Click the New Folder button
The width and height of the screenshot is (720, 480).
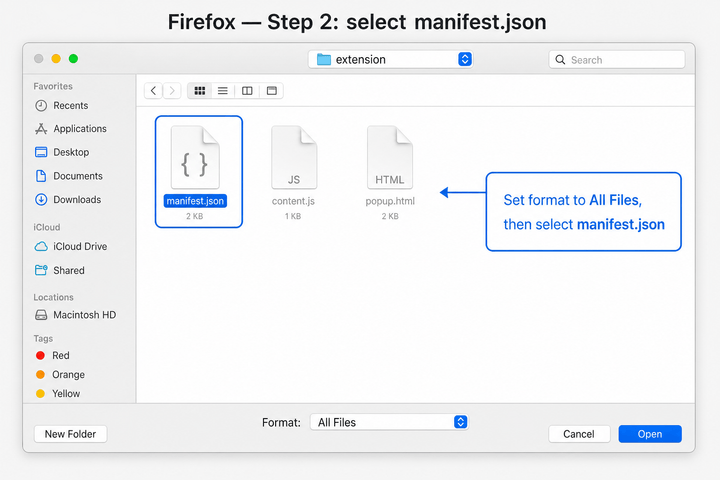tap(70, 434)
